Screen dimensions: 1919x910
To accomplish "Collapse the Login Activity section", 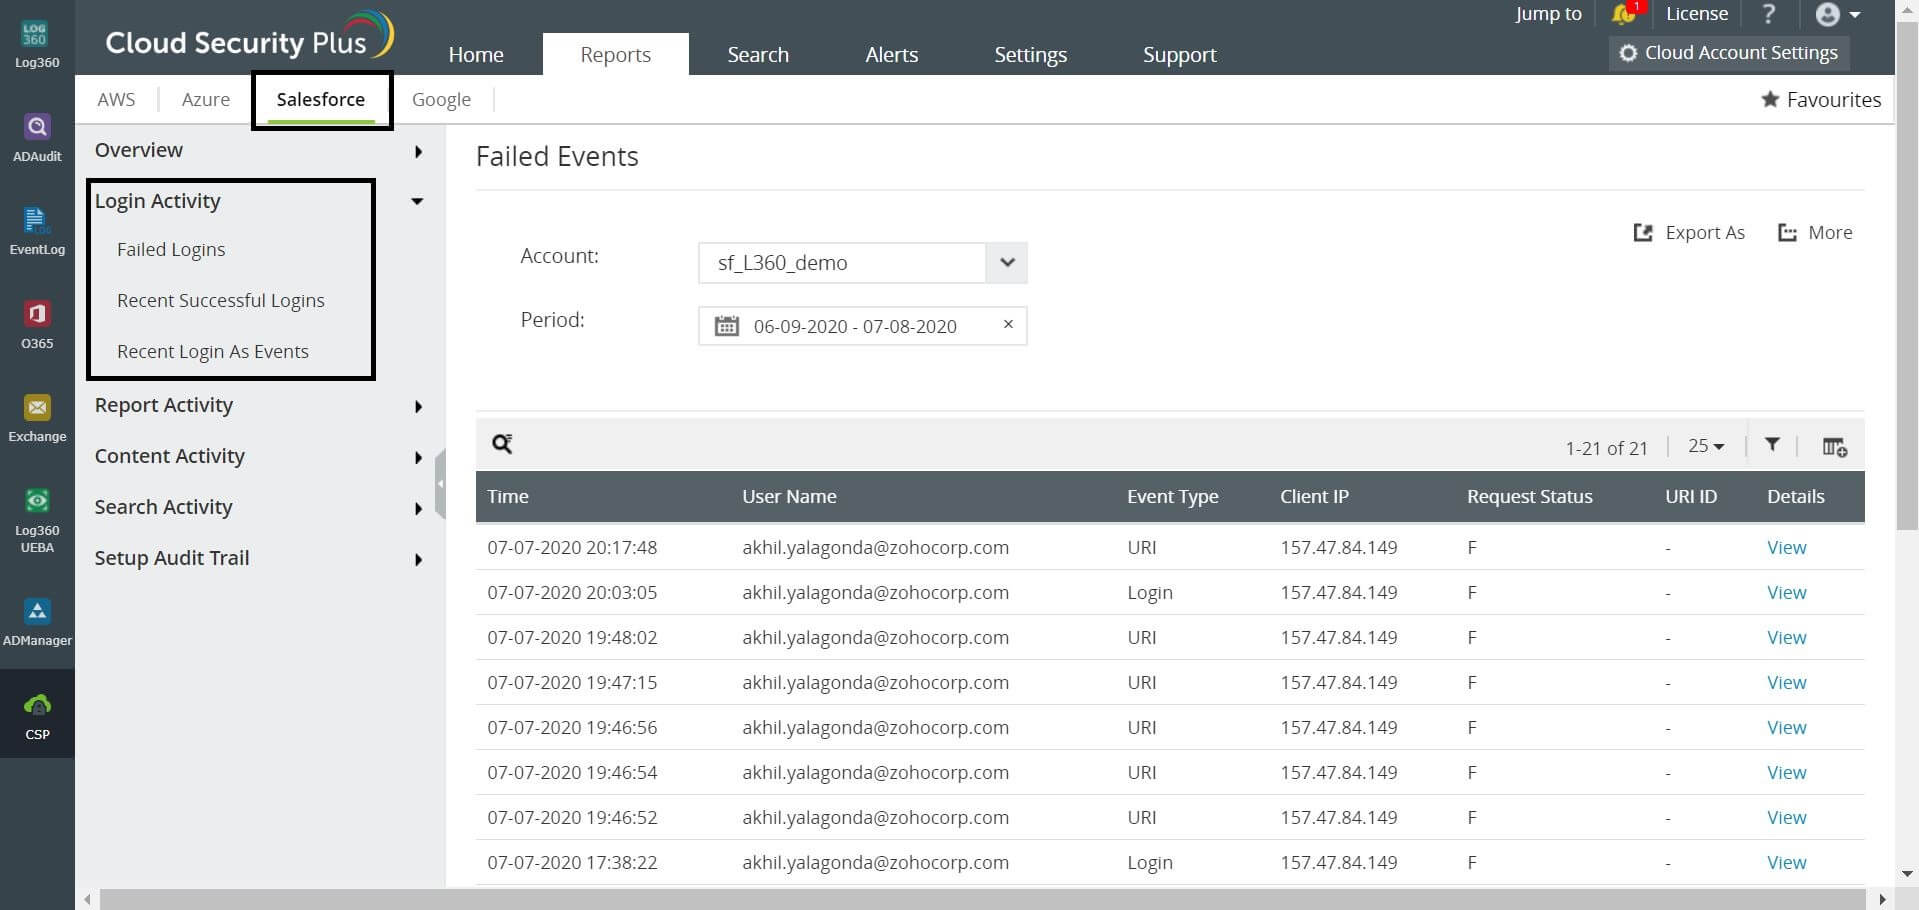I will point(417,201).
